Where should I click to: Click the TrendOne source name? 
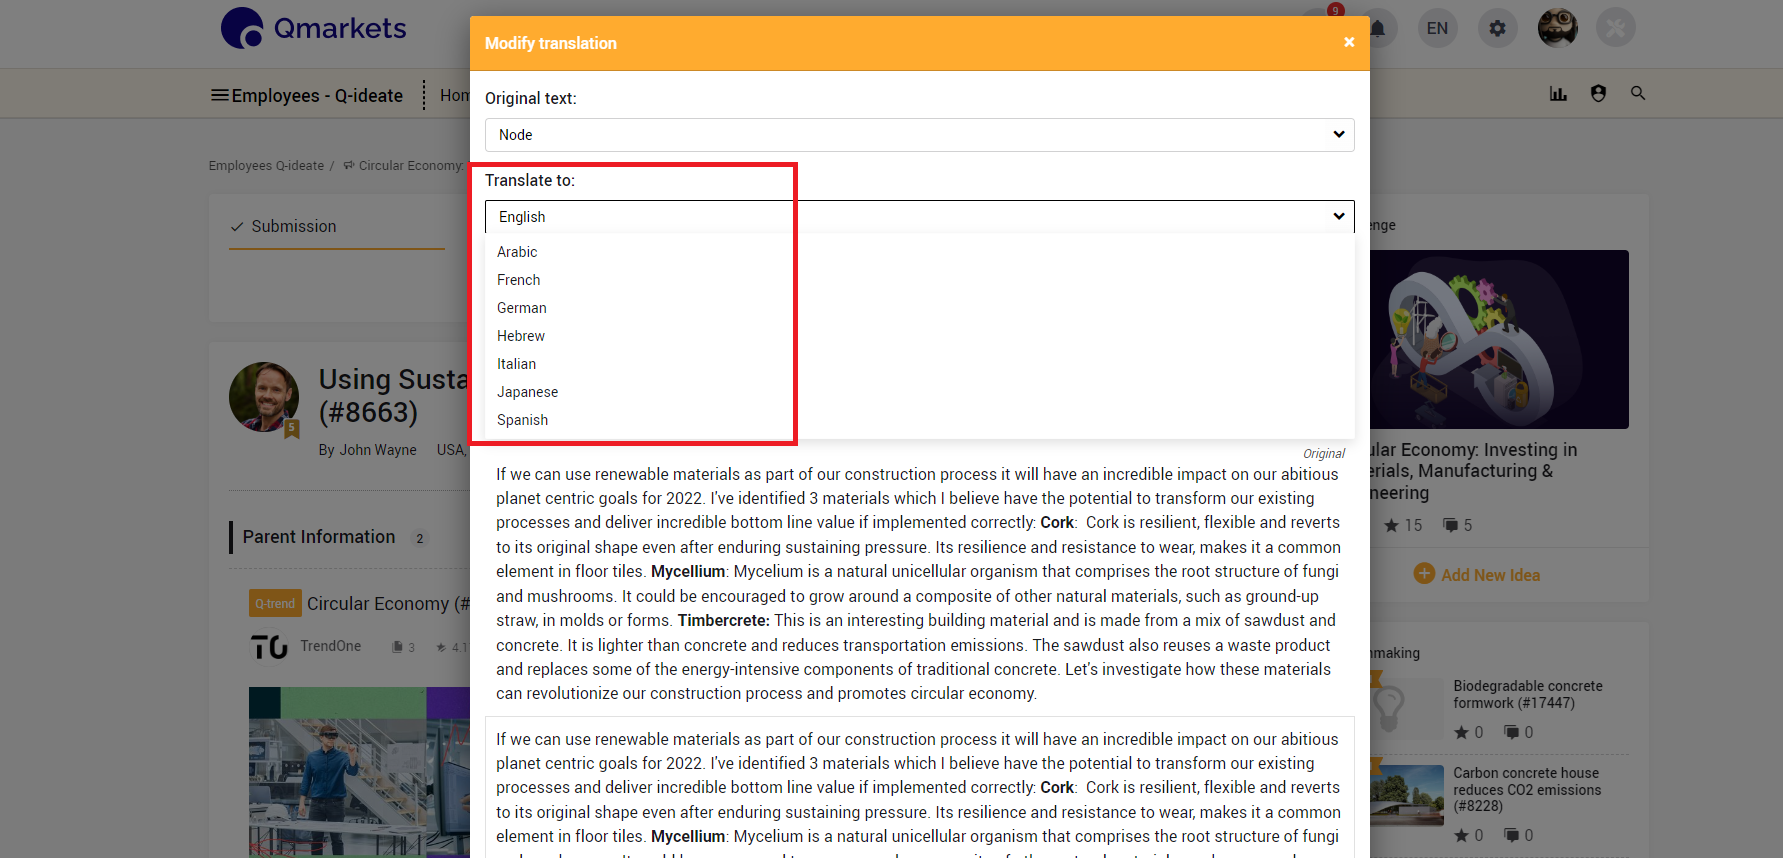click(x=331, y=646)
